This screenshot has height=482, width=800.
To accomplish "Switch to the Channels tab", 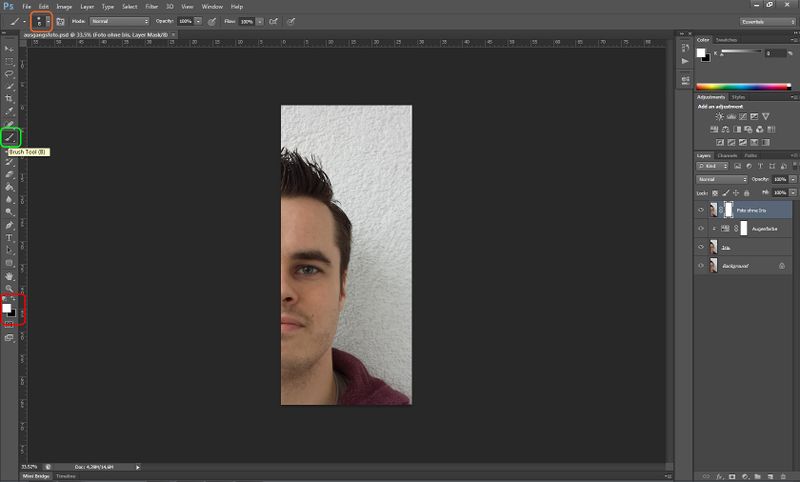I will tap(728, 156).
